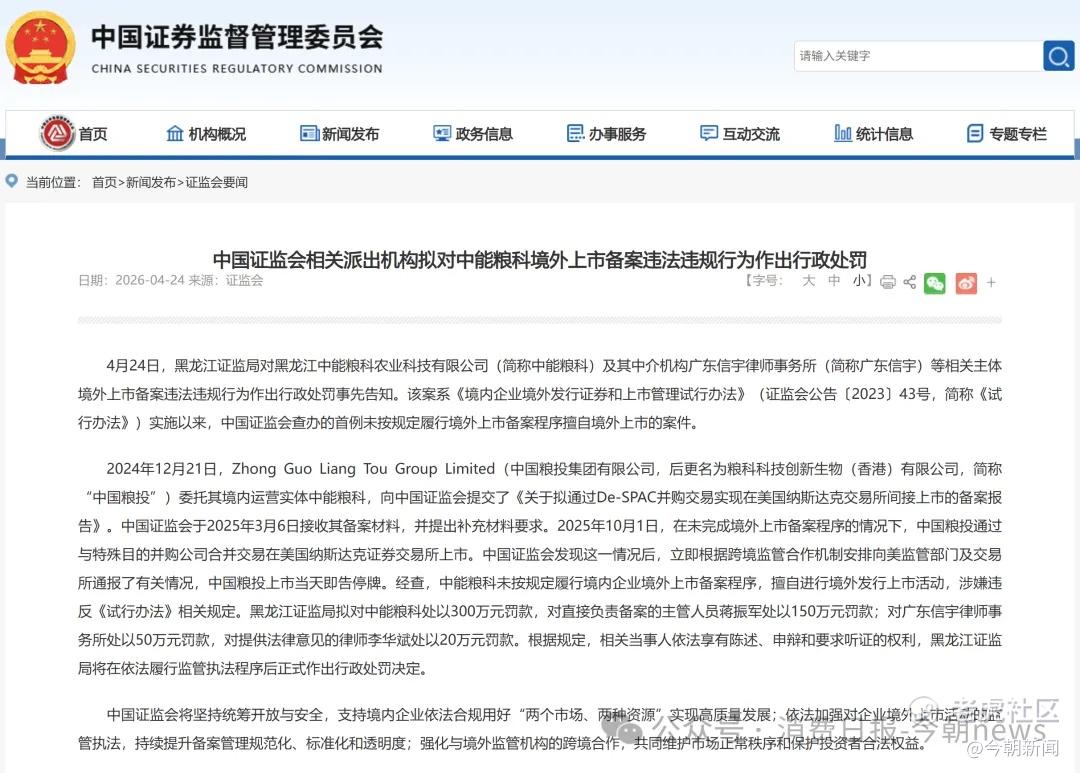
Task: Set font size to 大
Action: tap(809, 280)
